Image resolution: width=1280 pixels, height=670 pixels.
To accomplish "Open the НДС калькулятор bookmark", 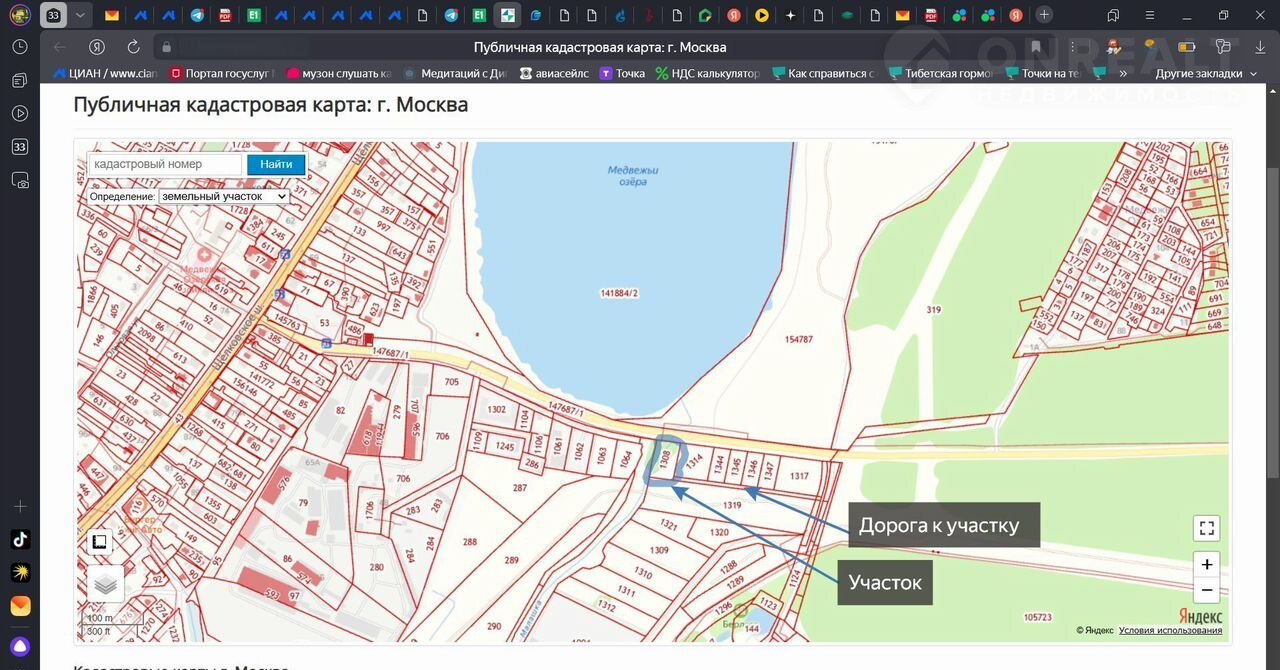I will tap(707, 73).
